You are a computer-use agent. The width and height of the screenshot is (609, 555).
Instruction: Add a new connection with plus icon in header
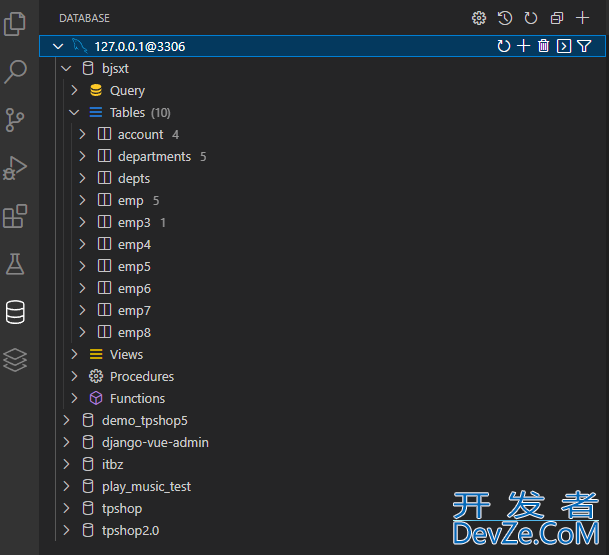click(582, 18)
